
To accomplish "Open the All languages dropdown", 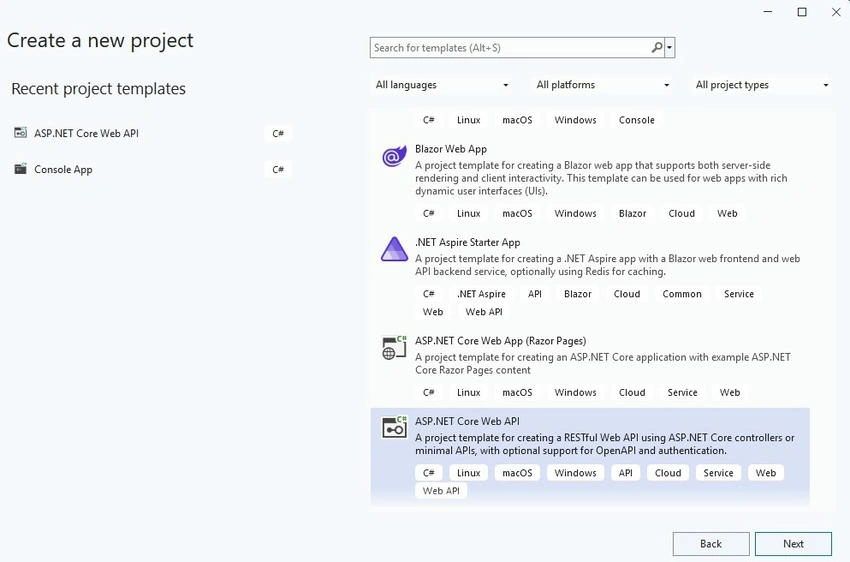I will (442, 85).
